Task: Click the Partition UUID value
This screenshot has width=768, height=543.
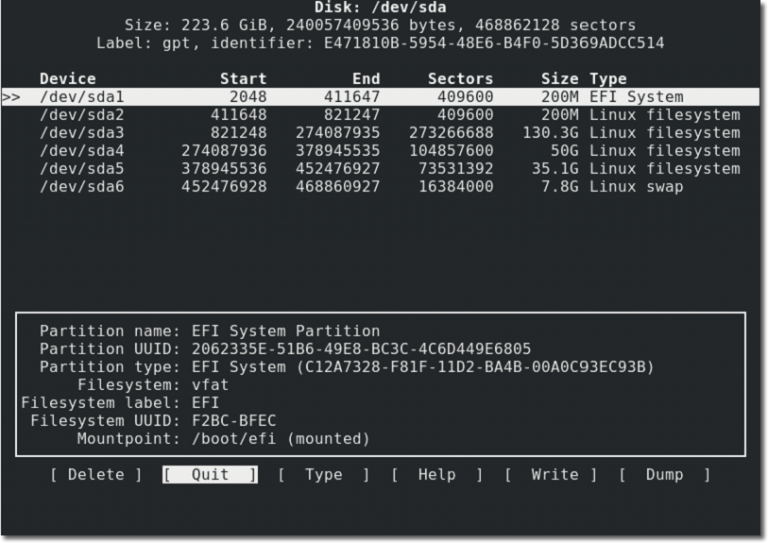Action: click(x=361, y=349)
